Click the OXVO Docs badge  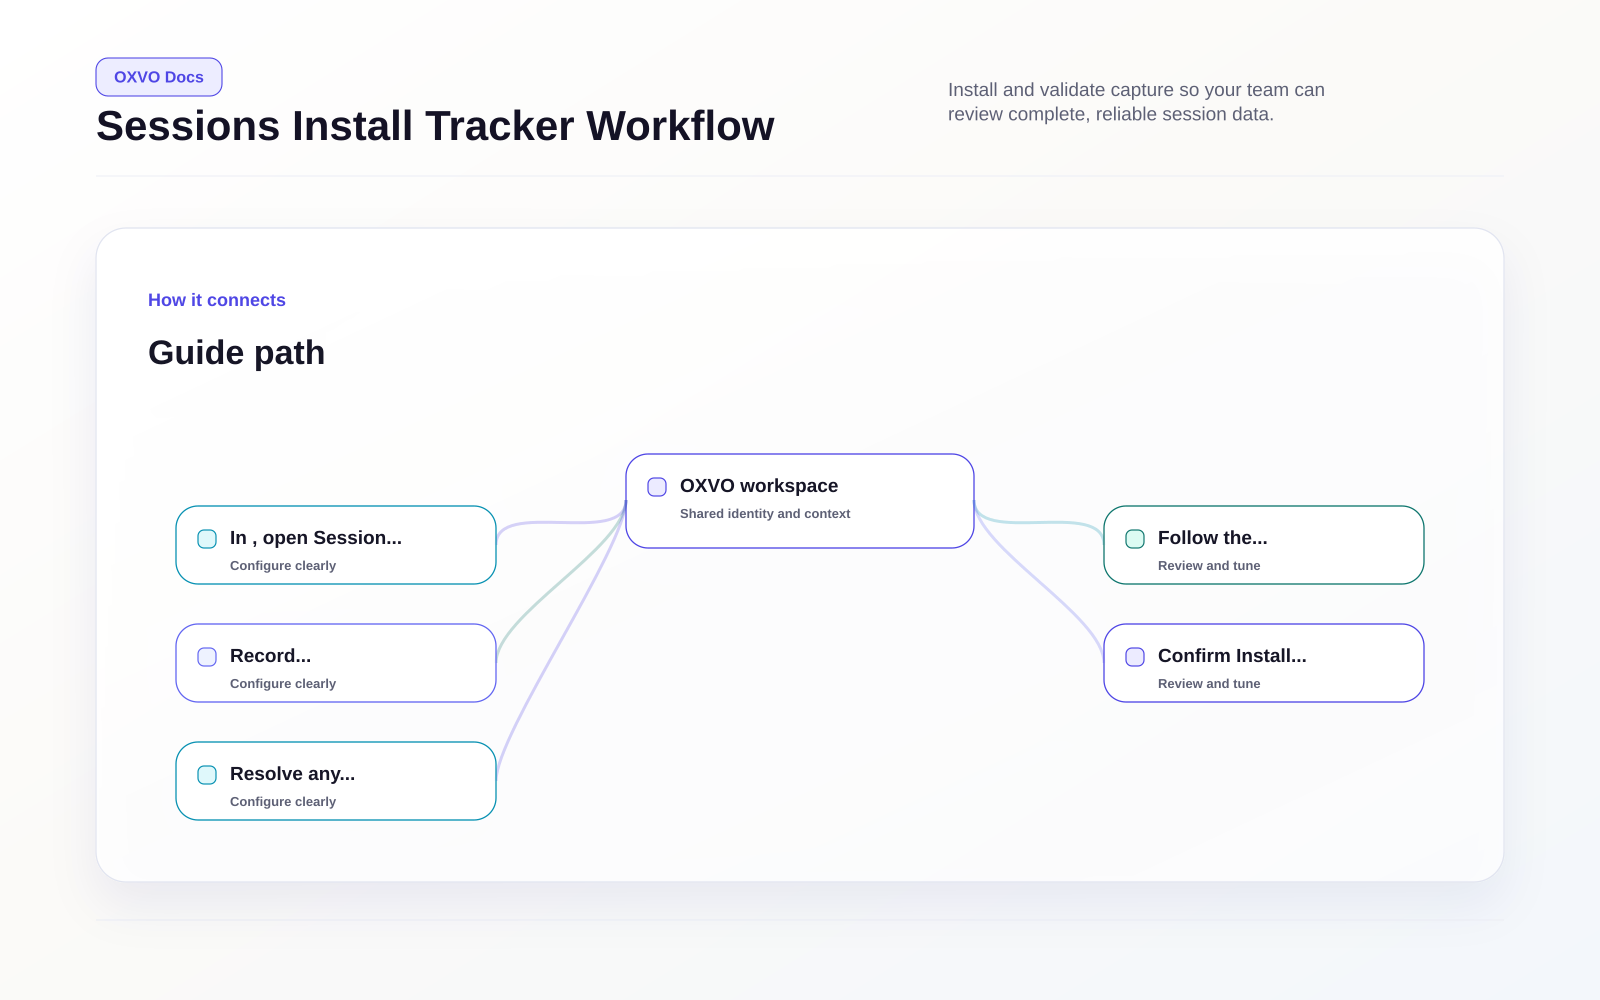(159, 77)
